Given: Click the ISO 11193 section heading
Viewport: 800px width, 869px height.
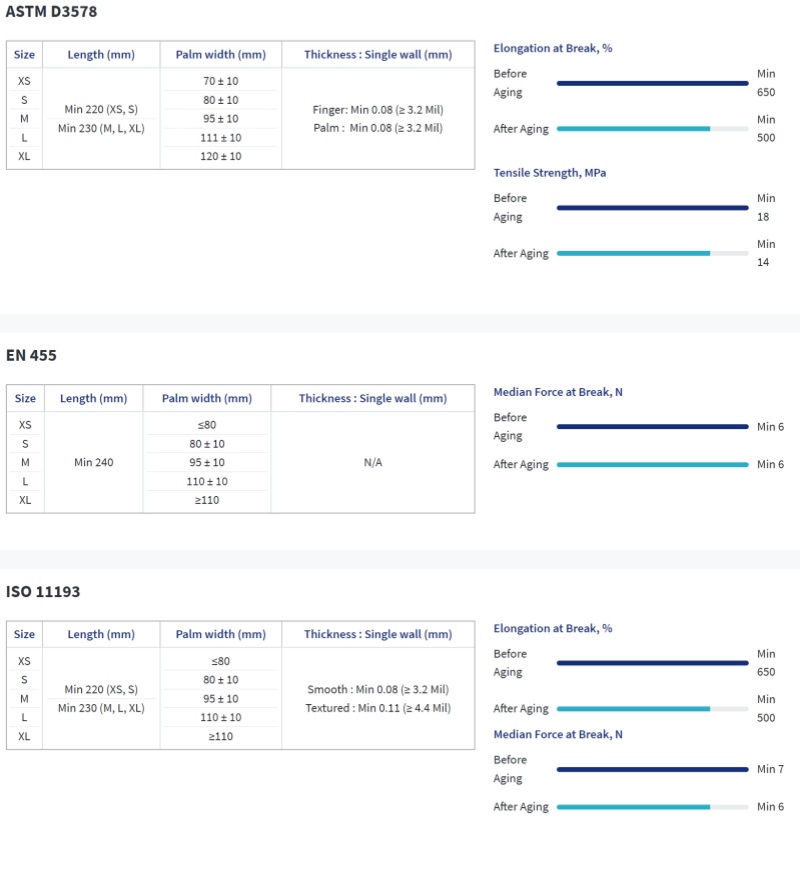Looking at the screenshot, I should click(x=43, y=592).
